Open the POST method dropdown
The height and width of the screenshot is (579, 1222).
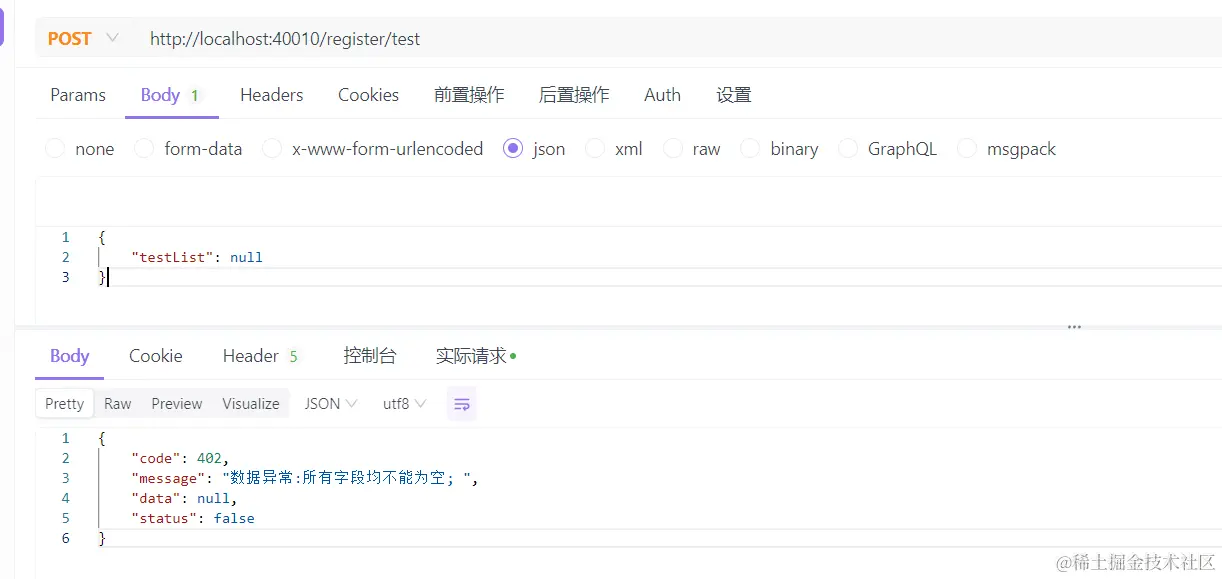click(x=83, y=39)
